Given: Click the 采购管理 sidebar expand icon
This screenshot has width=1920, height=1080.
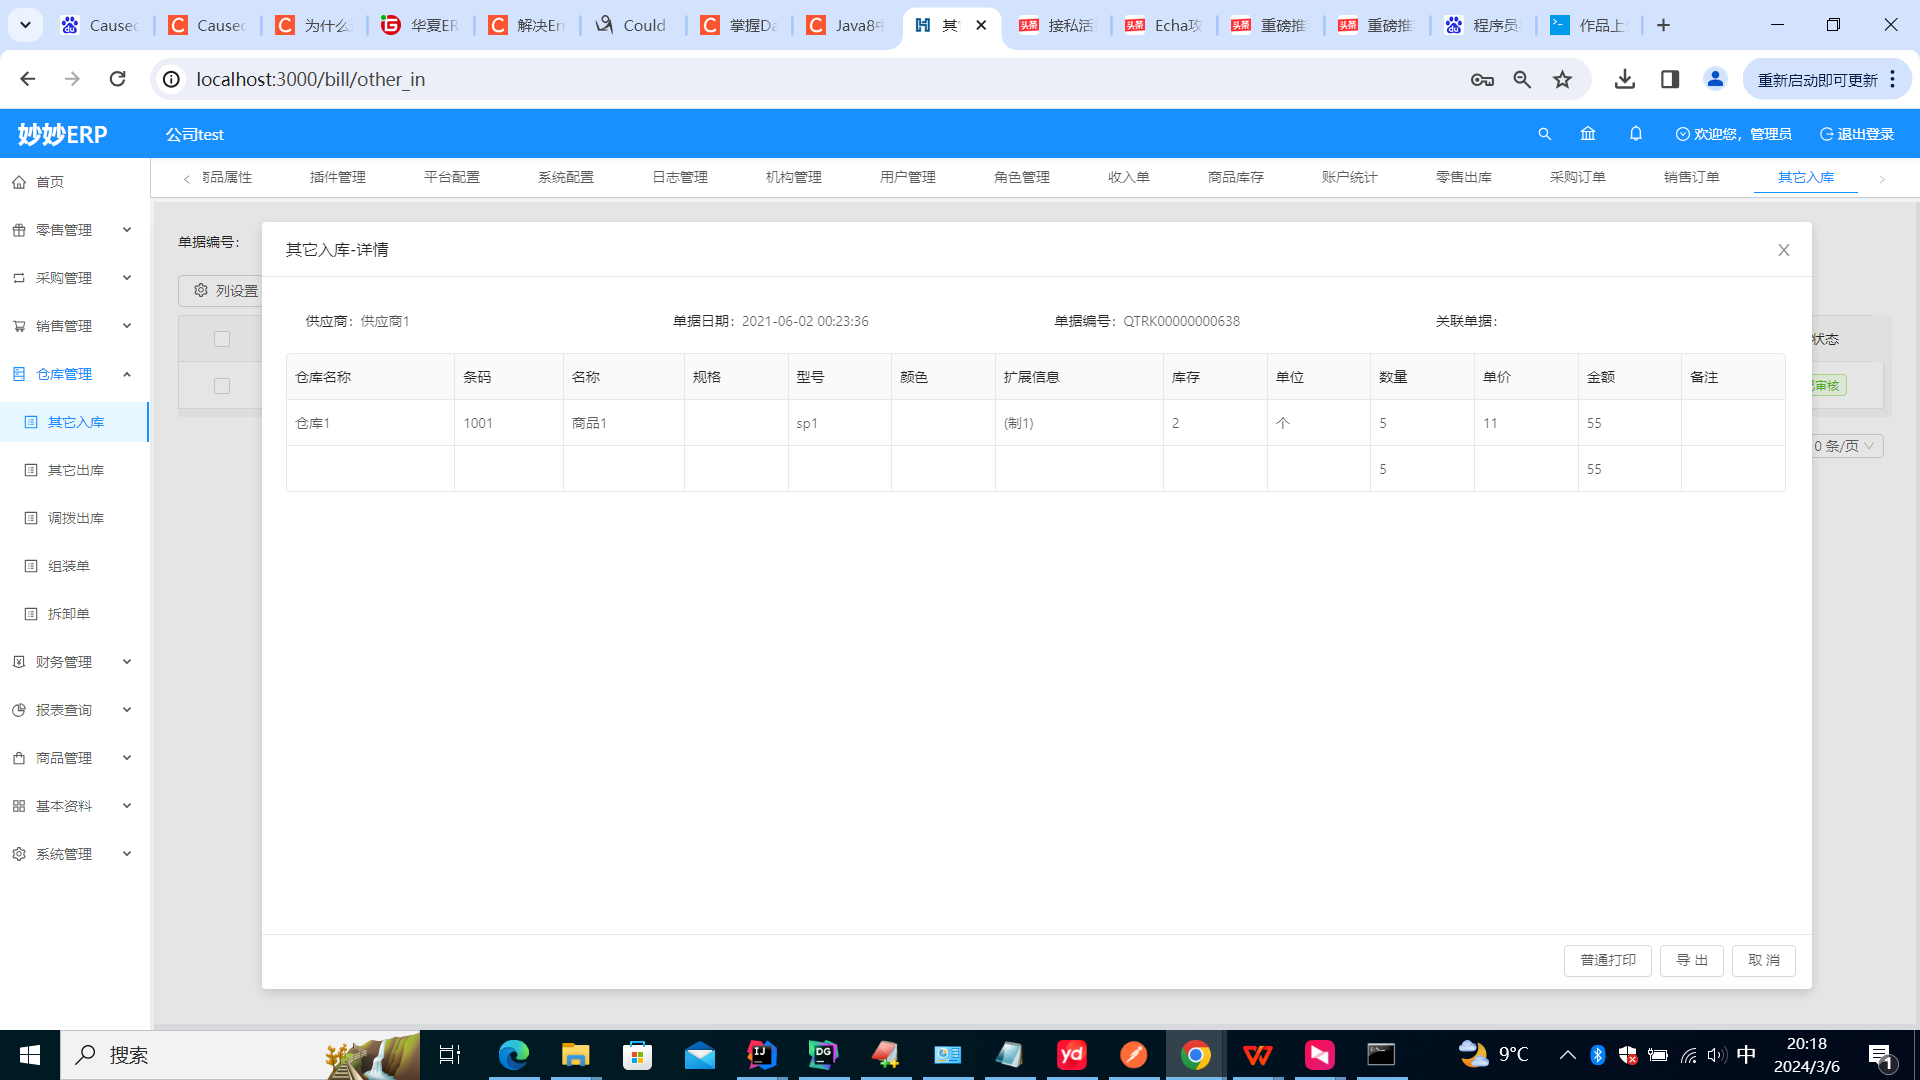Looking at the screenshot, I should pyautogui.click(x=127, y=277).
